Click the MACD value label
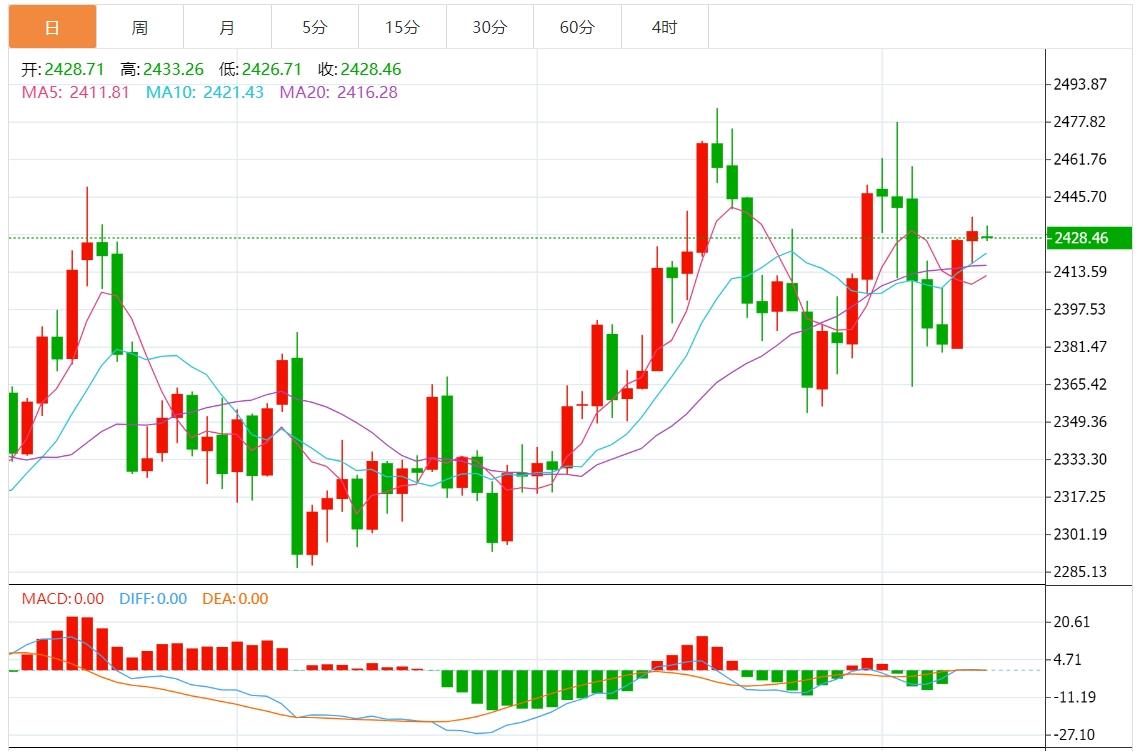The image size is (1146, 751). pyautogui.click(x=62, y=599)
